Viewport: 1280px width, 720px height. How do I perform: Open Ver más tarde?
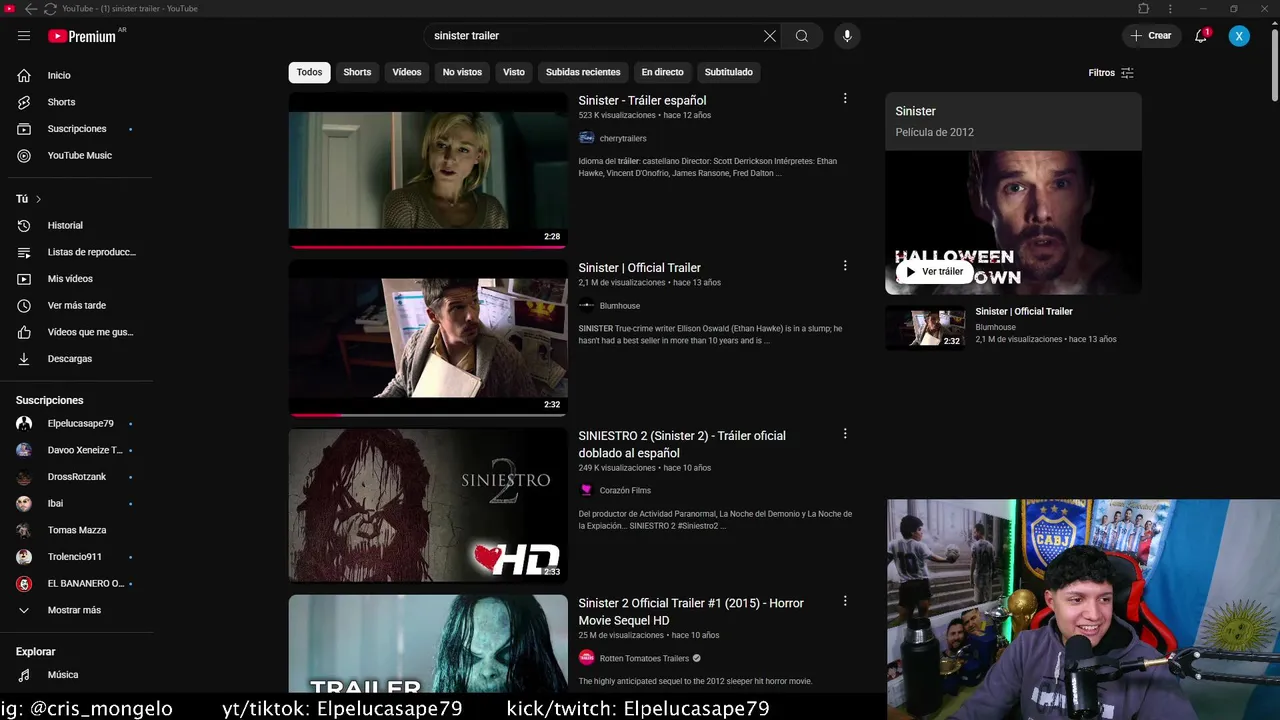(76, 306)
